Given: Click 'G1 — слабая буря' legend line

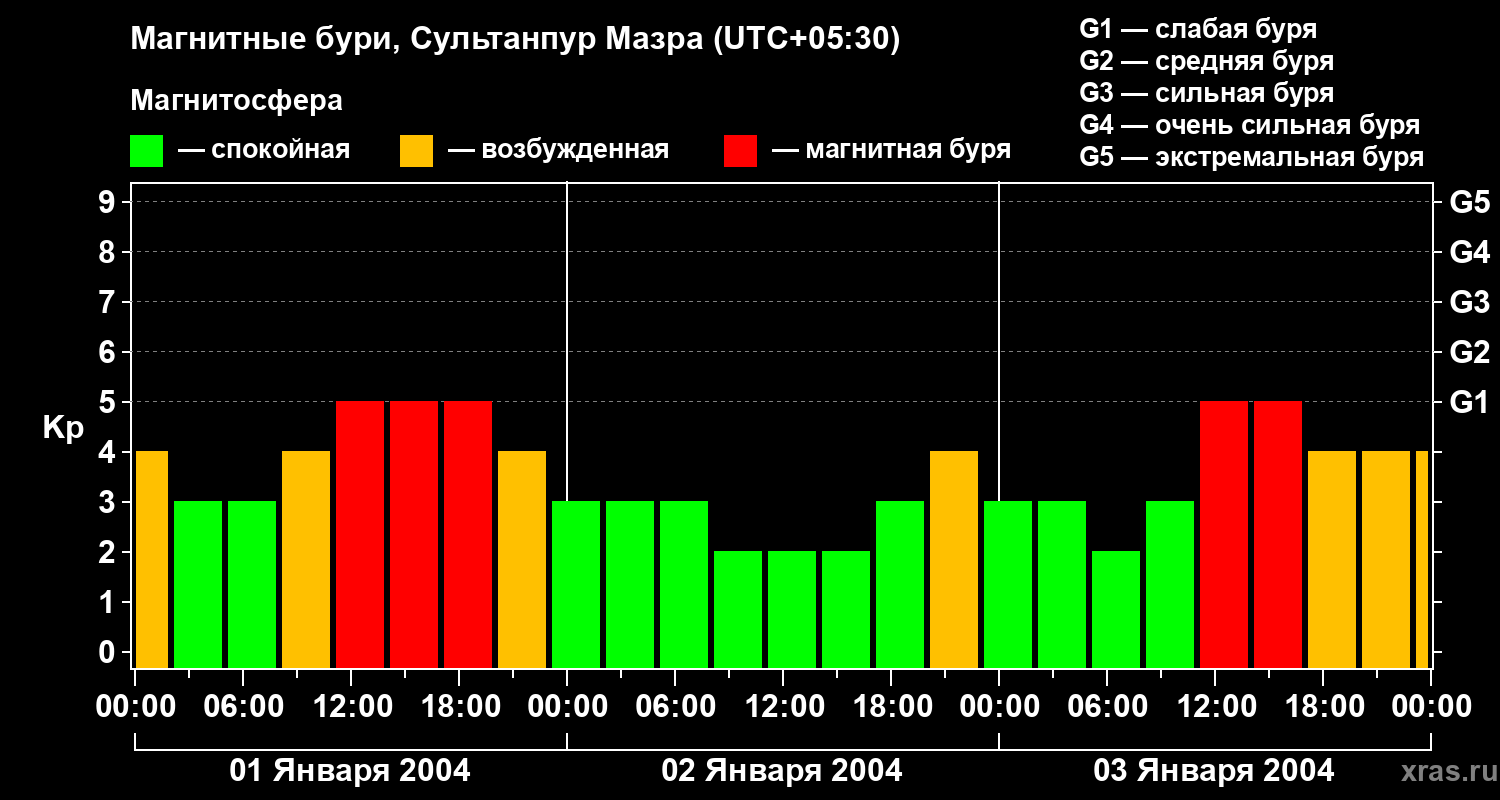Looking at the screenshot, I should (1198, 28).
